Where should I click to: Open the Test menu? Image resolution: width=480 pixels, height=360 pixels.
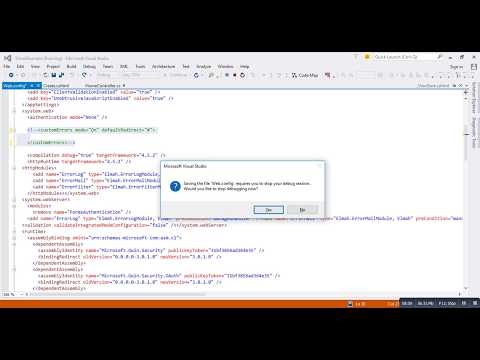coord(186,66)
